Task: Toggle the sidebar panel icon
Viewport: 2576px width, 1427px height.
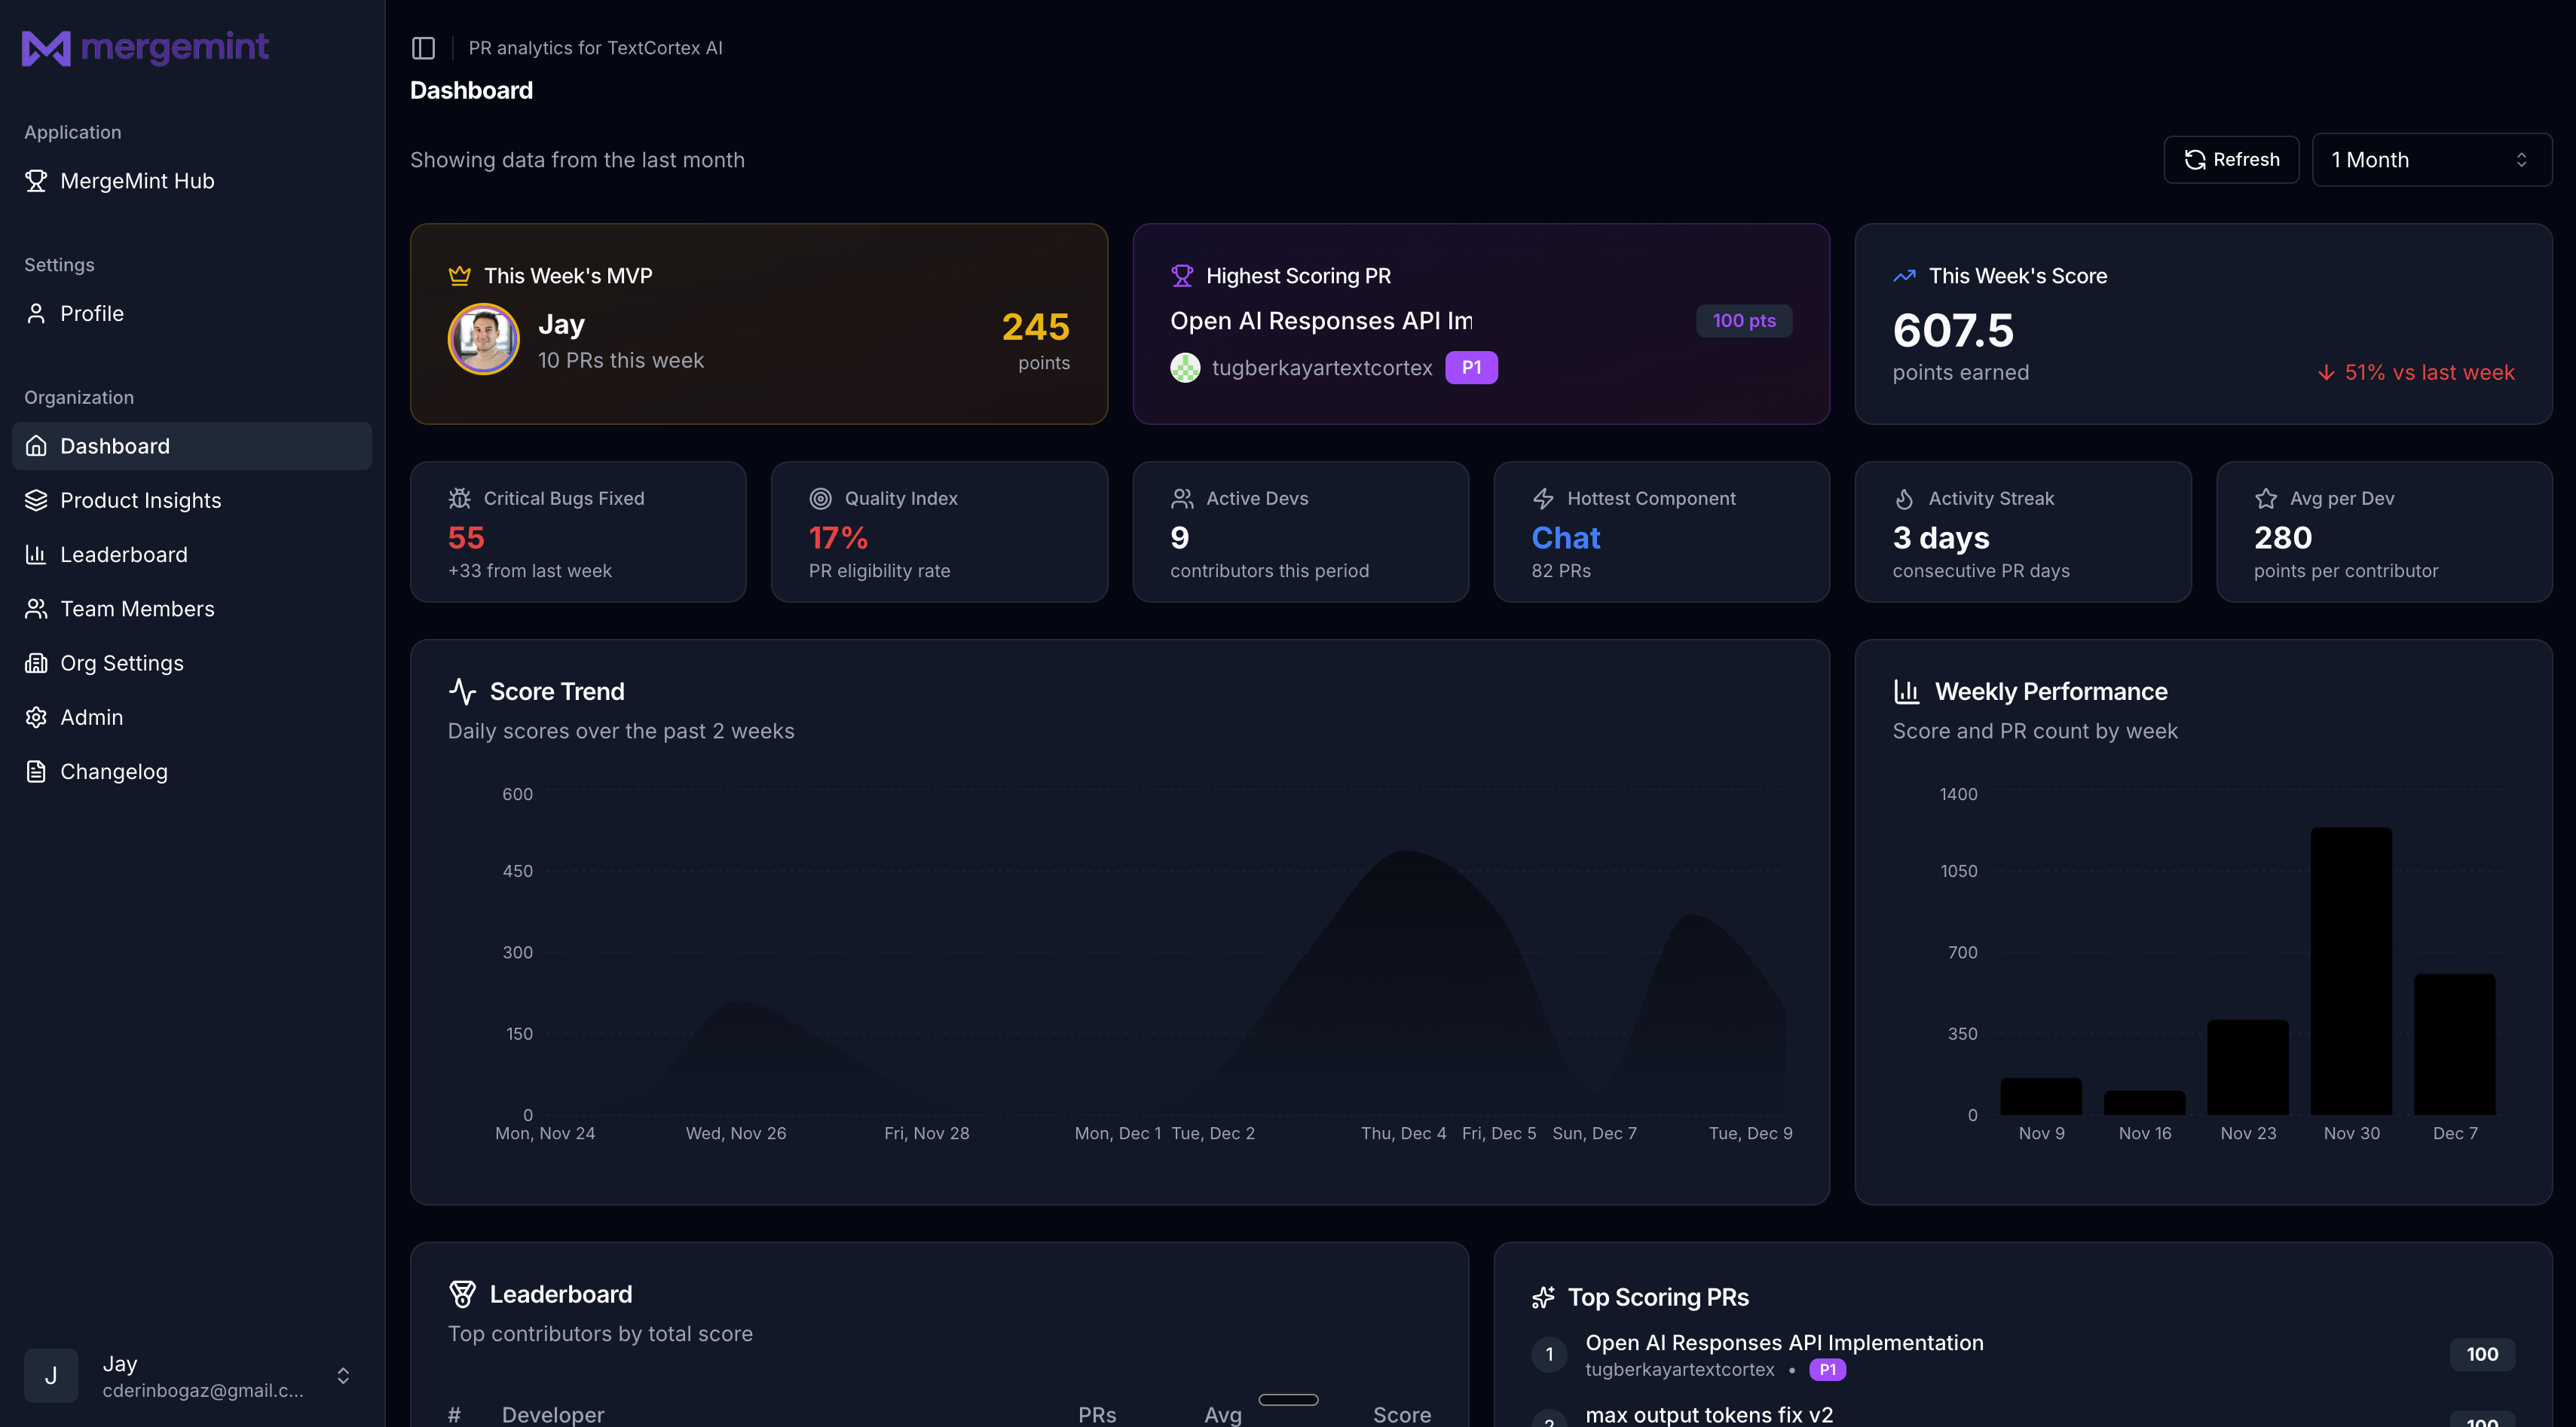Action: pos(423,48)
